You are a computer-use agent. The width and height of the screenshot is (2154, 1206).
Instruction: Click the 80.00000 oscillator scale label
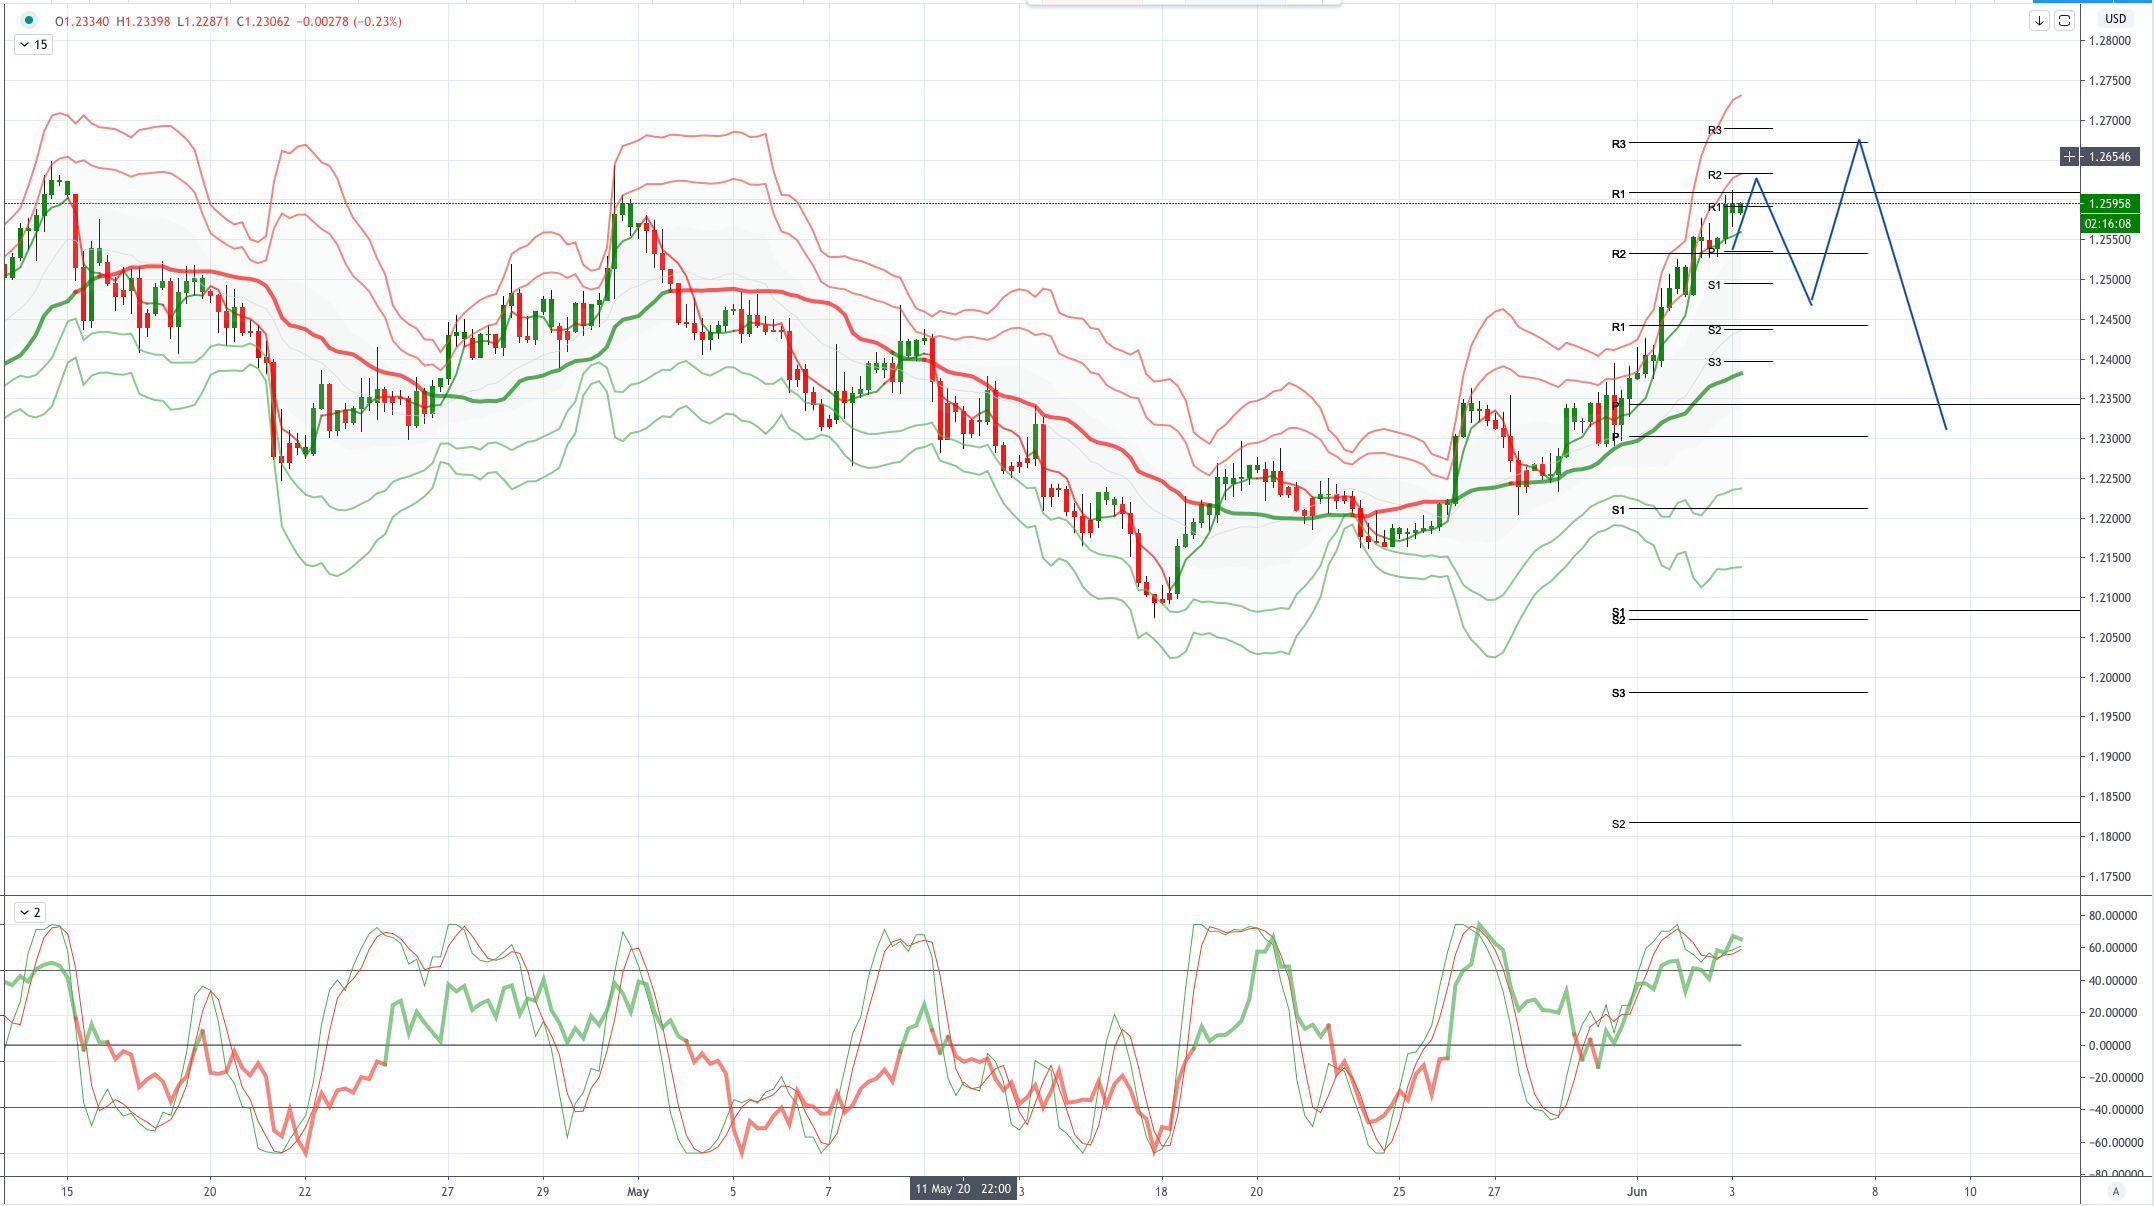(2113, 916)
